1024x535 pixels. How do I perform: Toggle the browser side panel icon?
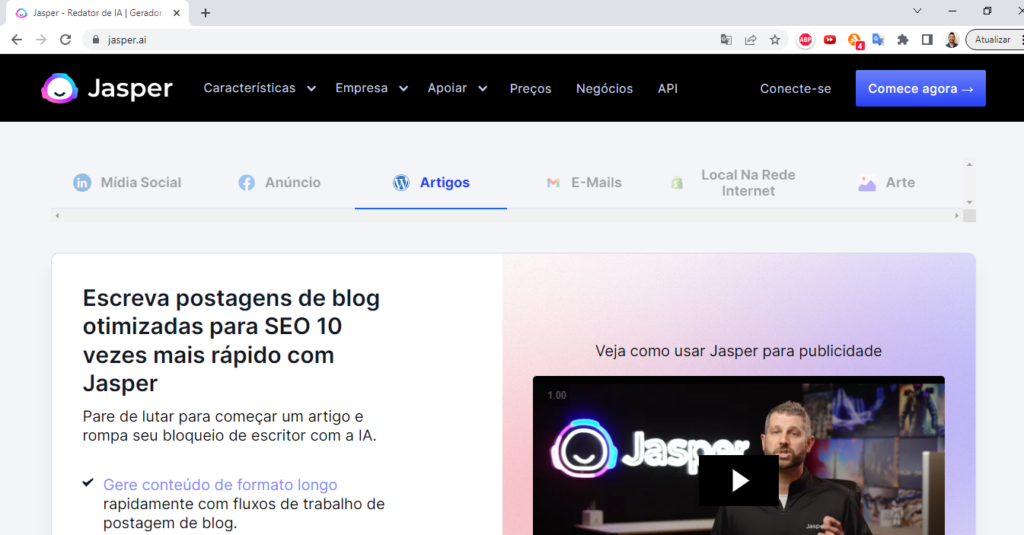coord(927,40)
